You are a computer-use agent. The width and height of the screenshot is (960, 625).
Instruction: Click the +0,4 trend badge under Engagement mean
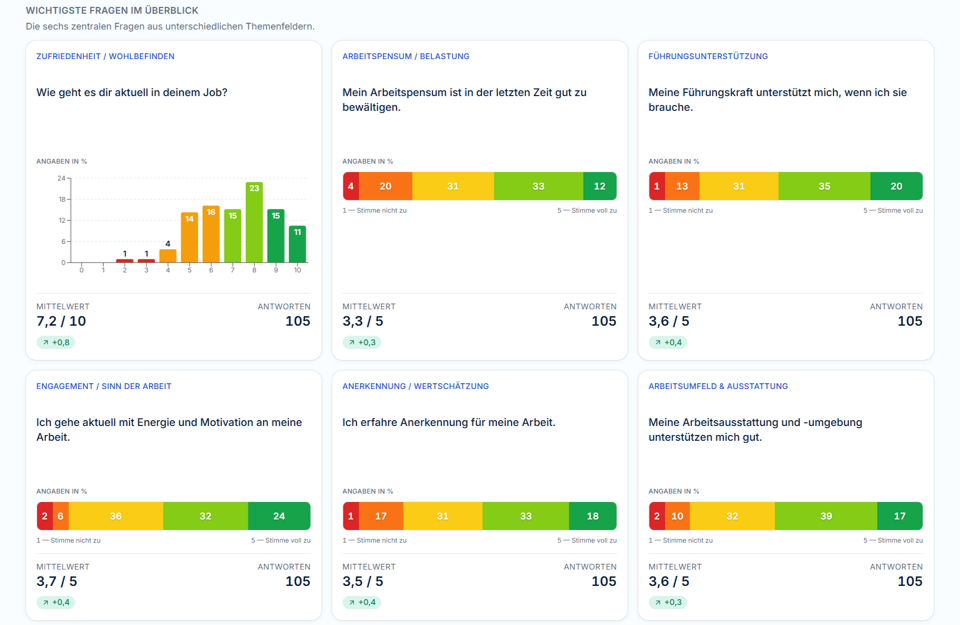pos(56,602)
